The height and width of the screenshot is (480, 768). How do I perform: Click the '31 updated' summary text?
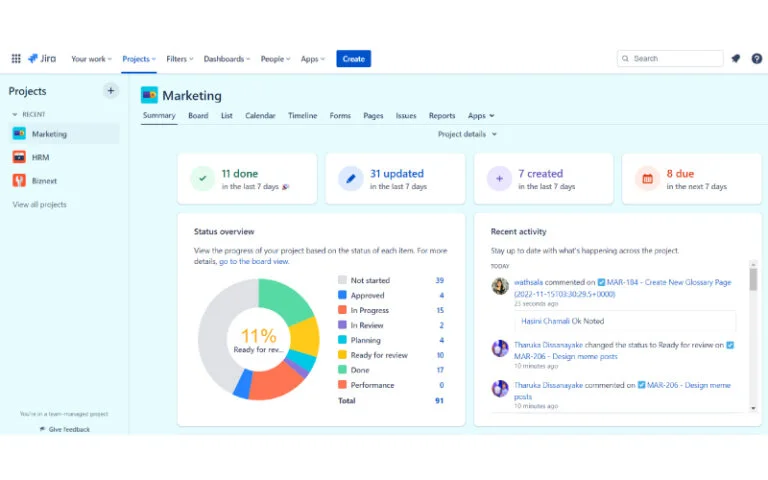pos(397,174)
